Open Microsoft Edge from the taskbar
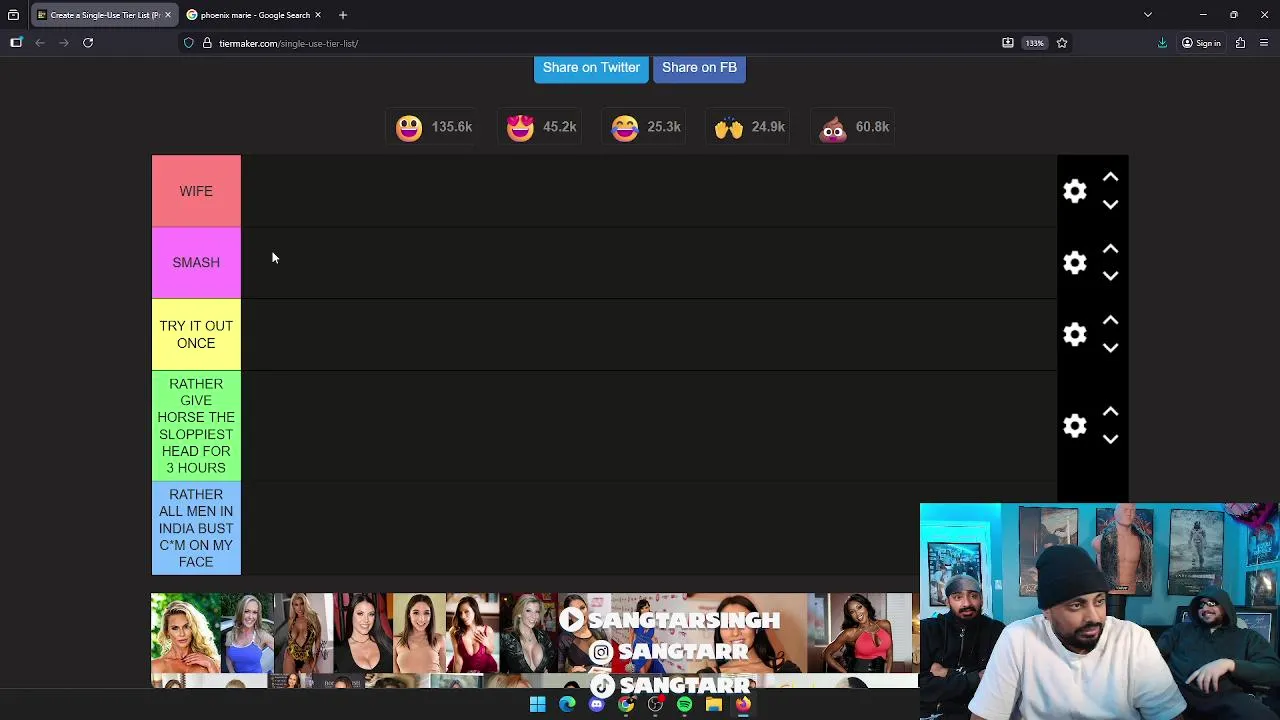This screenshot has width=1280, height=720. click(x=567, y=704)
